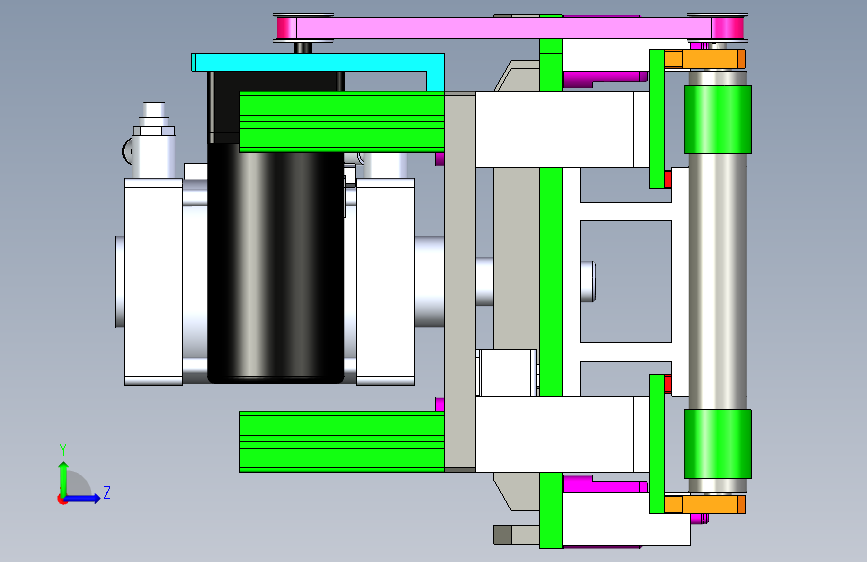Screen dimensions: 867x562
Task: Select the magenta pulley at belt's left end
Action: pos(286,28)
